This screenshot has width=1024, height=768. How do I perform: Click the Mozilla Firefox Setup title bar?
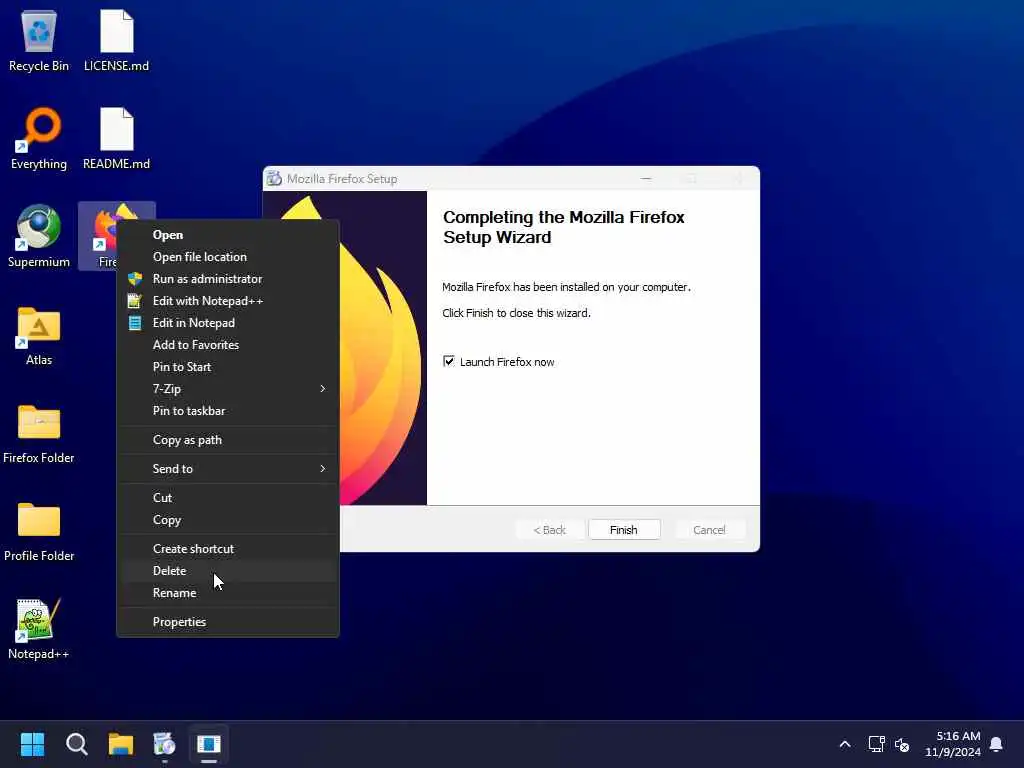pyautogui.click(x=511, y=178)
